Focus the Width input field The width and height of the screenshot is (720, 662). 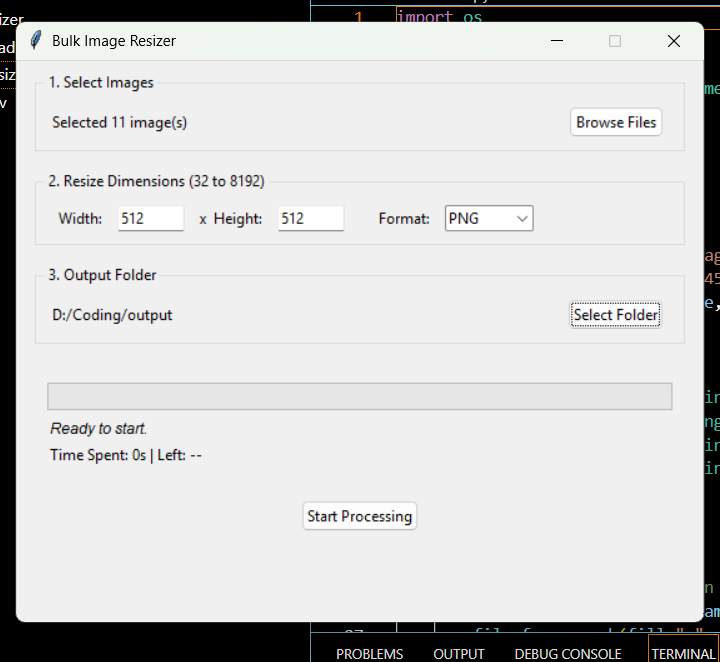pos(151,218)
